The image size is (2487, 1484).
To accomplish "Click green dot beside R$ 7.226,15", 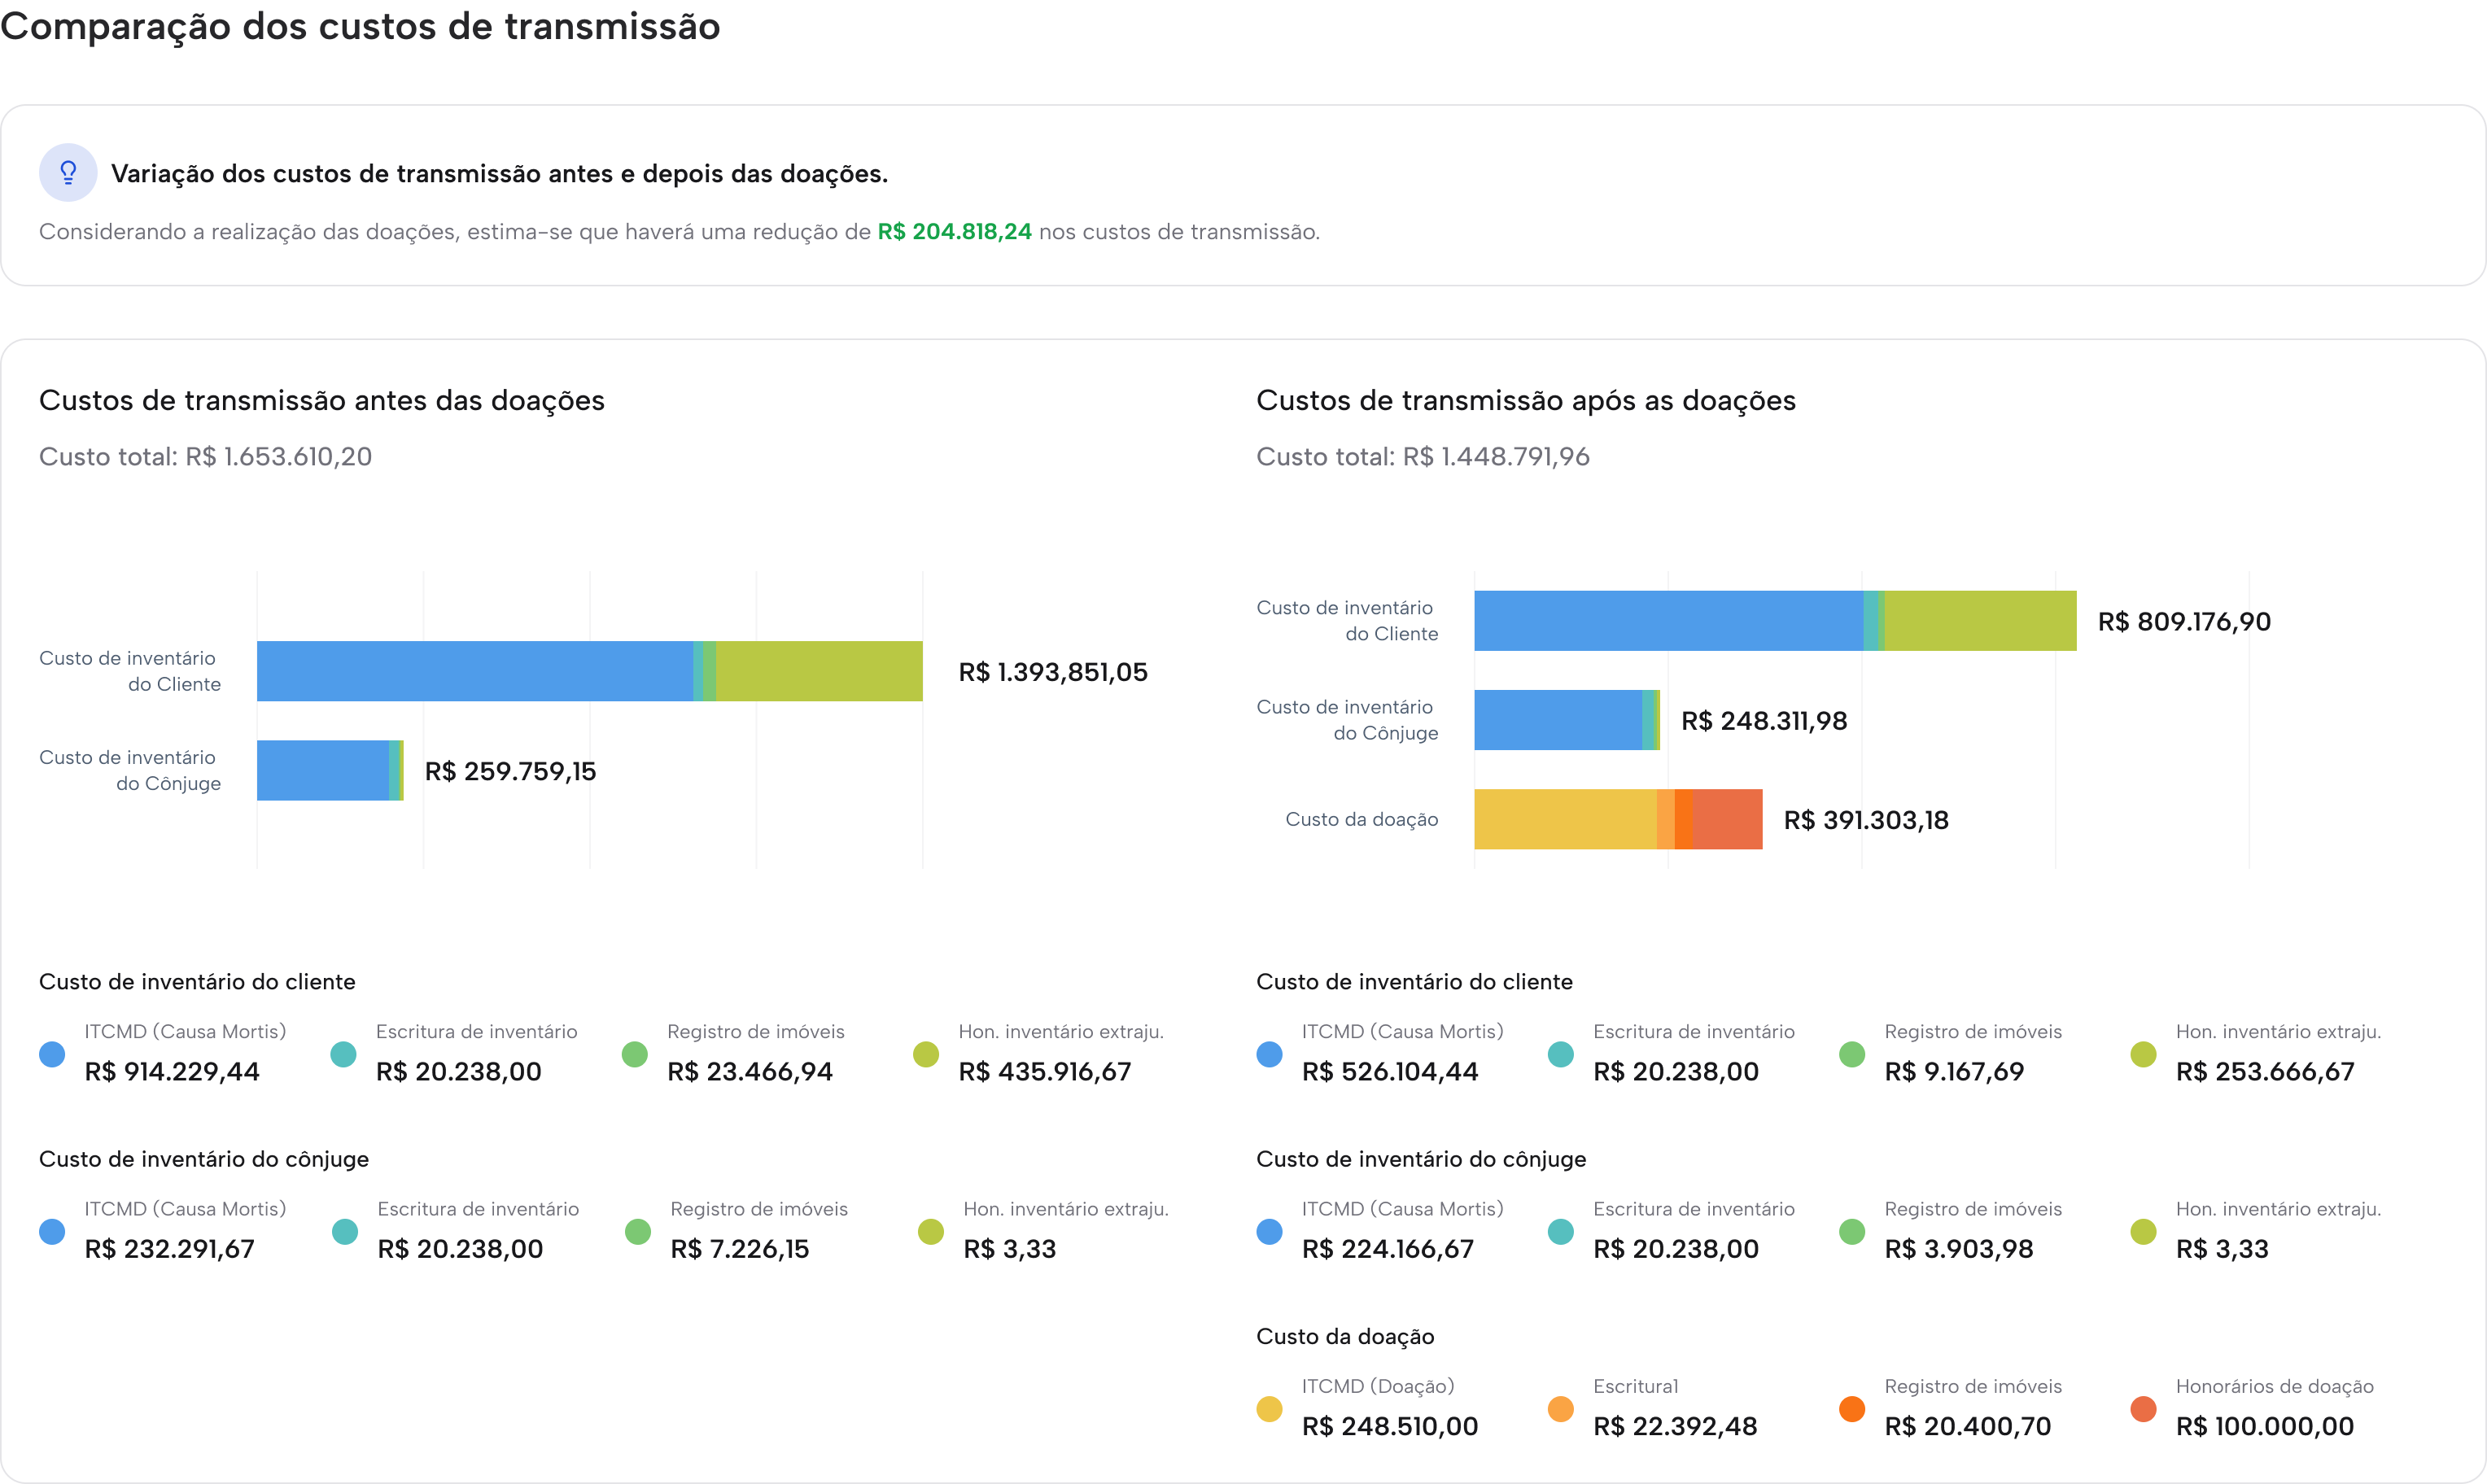I will click(x=638, y=1231).
